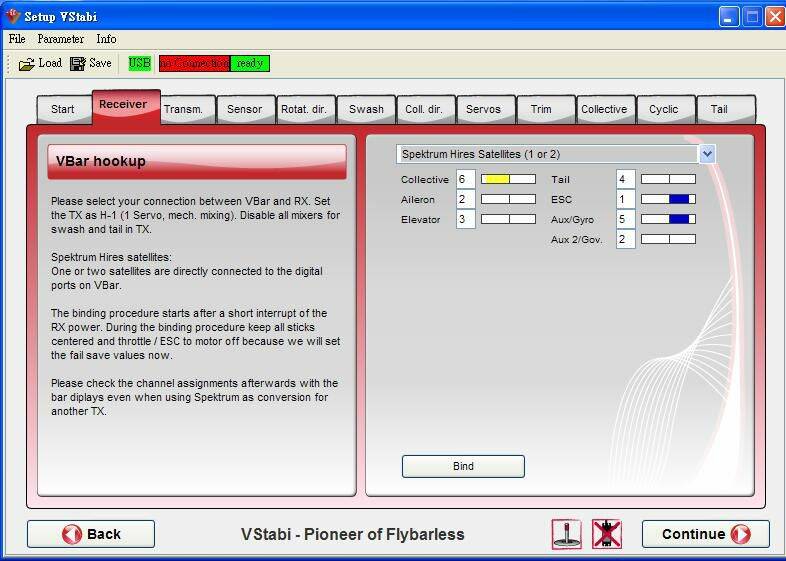Click the Tail channel number field
The image size is (786, 561).
coord(626,179)
